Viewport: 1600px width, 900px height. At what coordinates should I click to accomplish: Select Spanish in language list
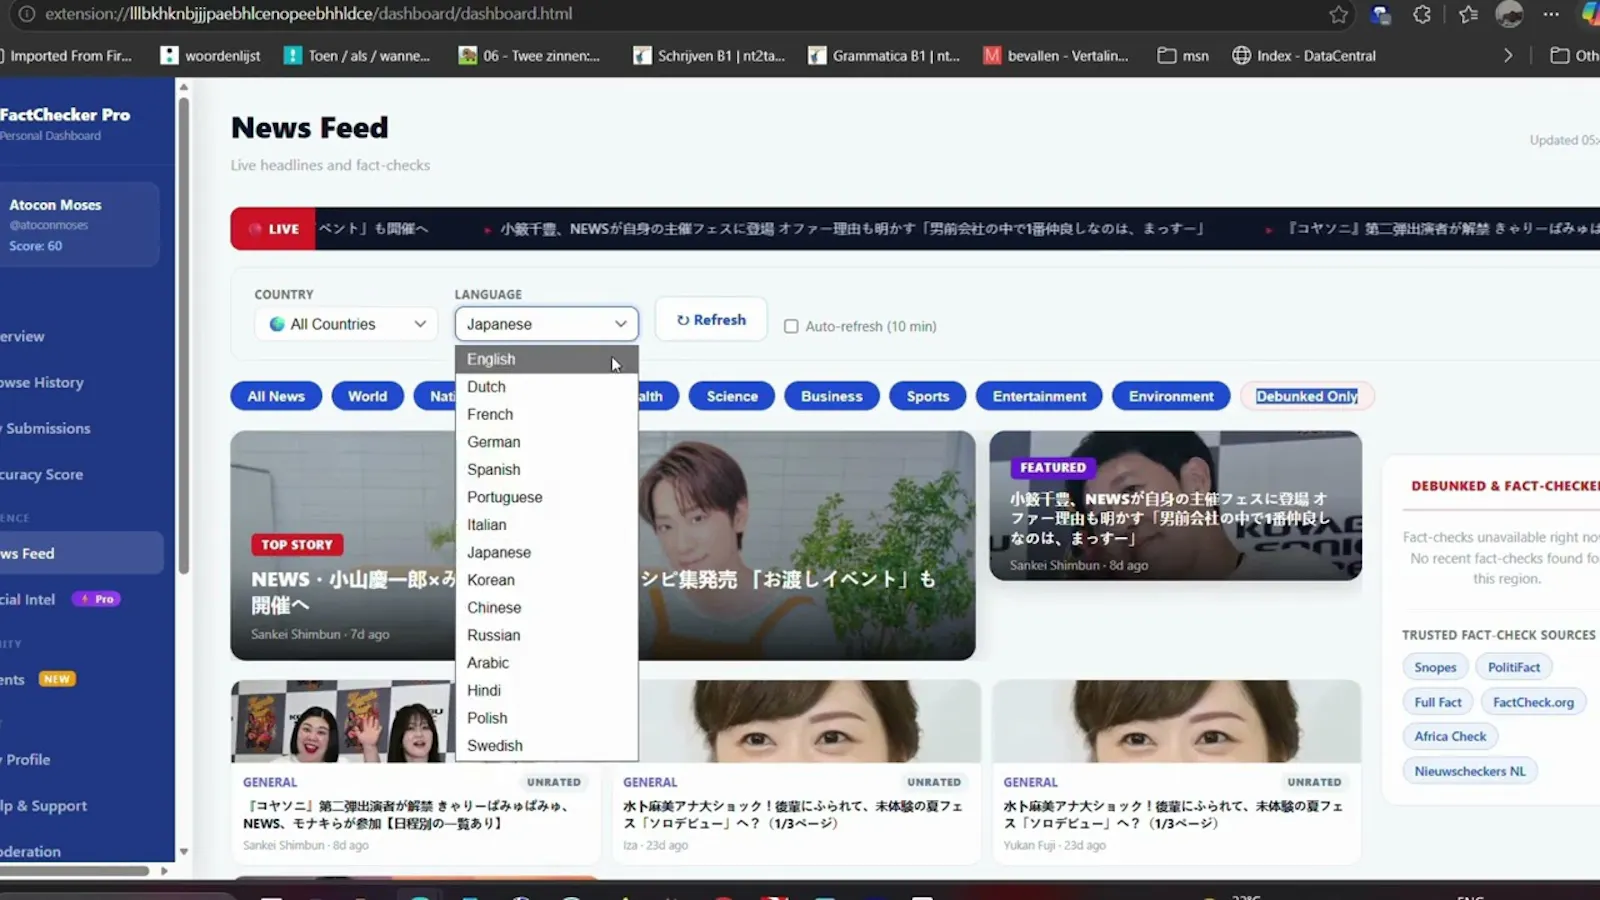click(546, 470)
